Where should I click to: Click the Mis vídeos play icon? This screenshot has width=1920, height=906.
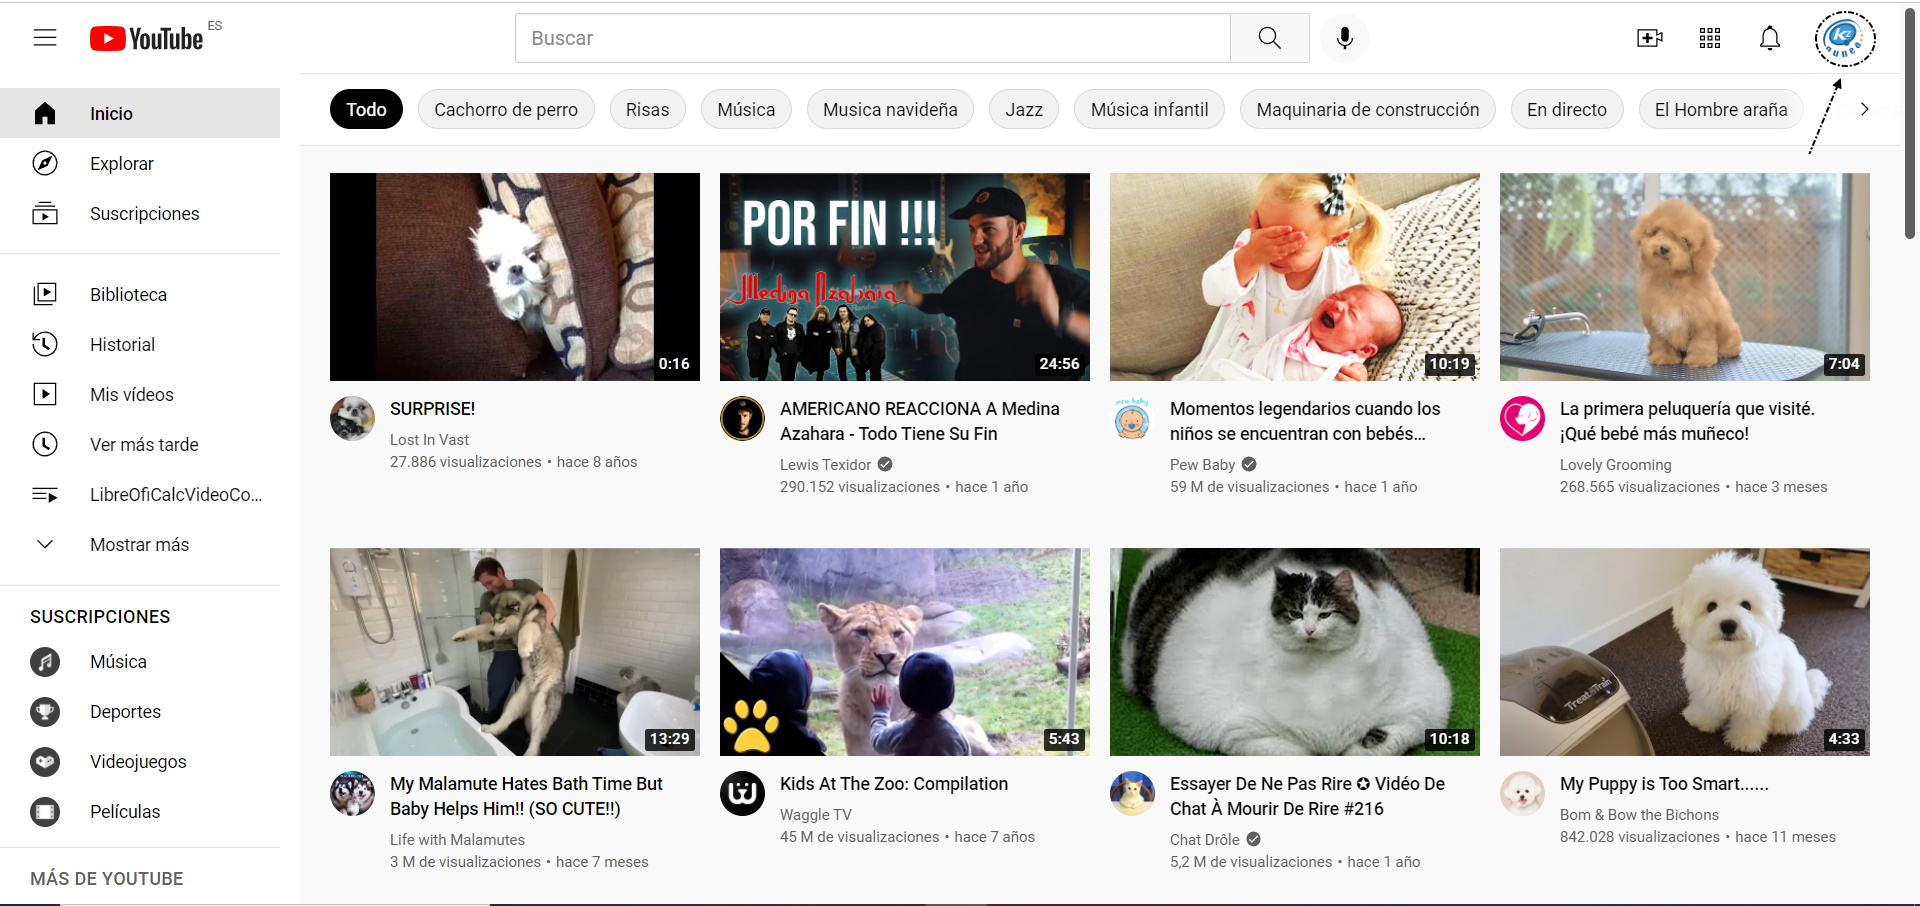(45, 394)
